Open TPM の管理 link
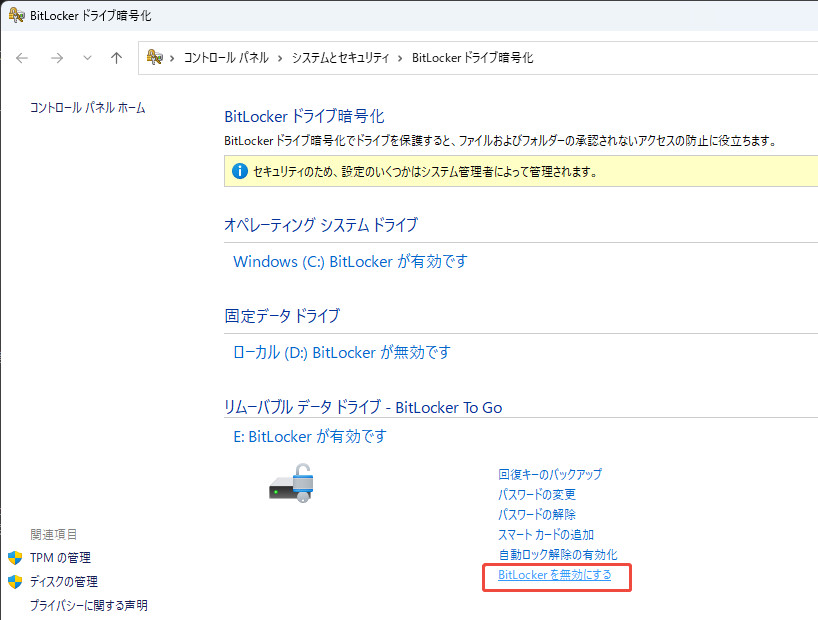Viewport: 818px width, 620px height. coord(61,558)
